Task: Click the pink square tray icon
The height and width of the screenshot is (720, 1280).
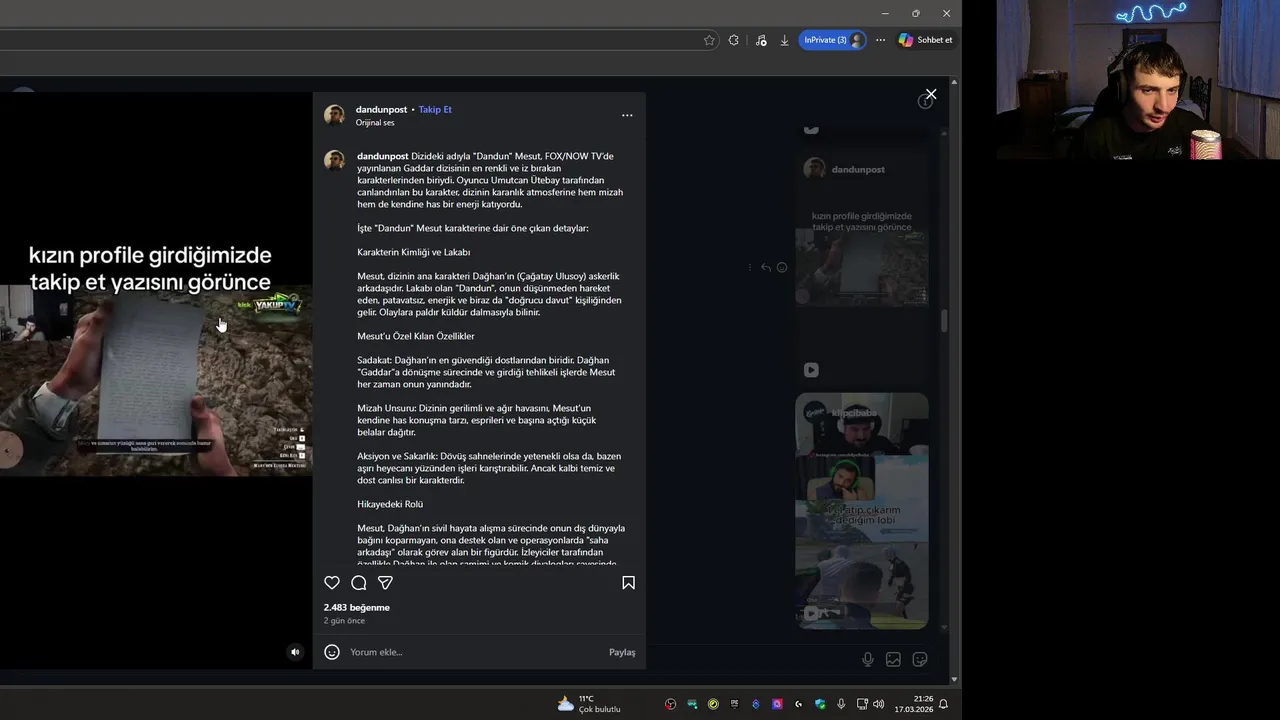Action: [777, 704]
